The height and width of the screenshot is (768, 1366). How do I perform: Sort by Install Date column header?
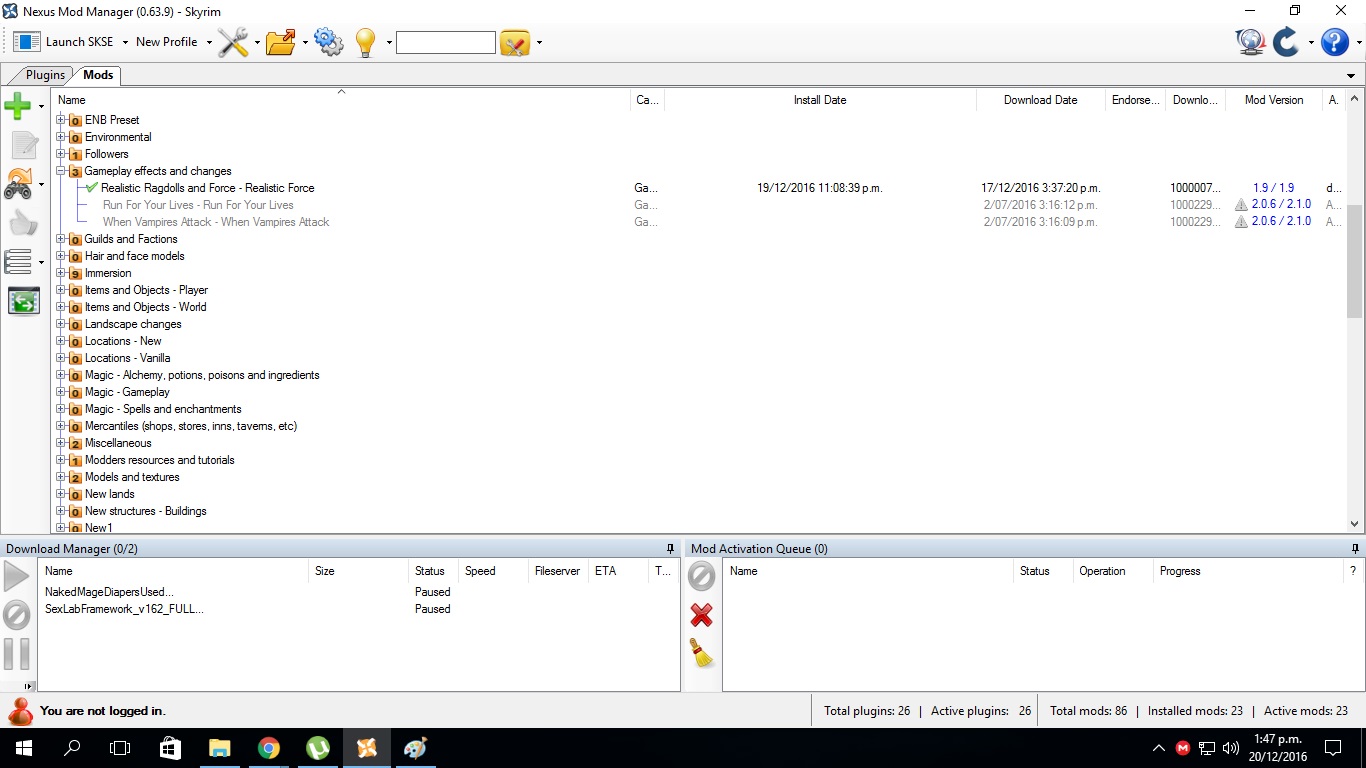(x=820, y=100)
